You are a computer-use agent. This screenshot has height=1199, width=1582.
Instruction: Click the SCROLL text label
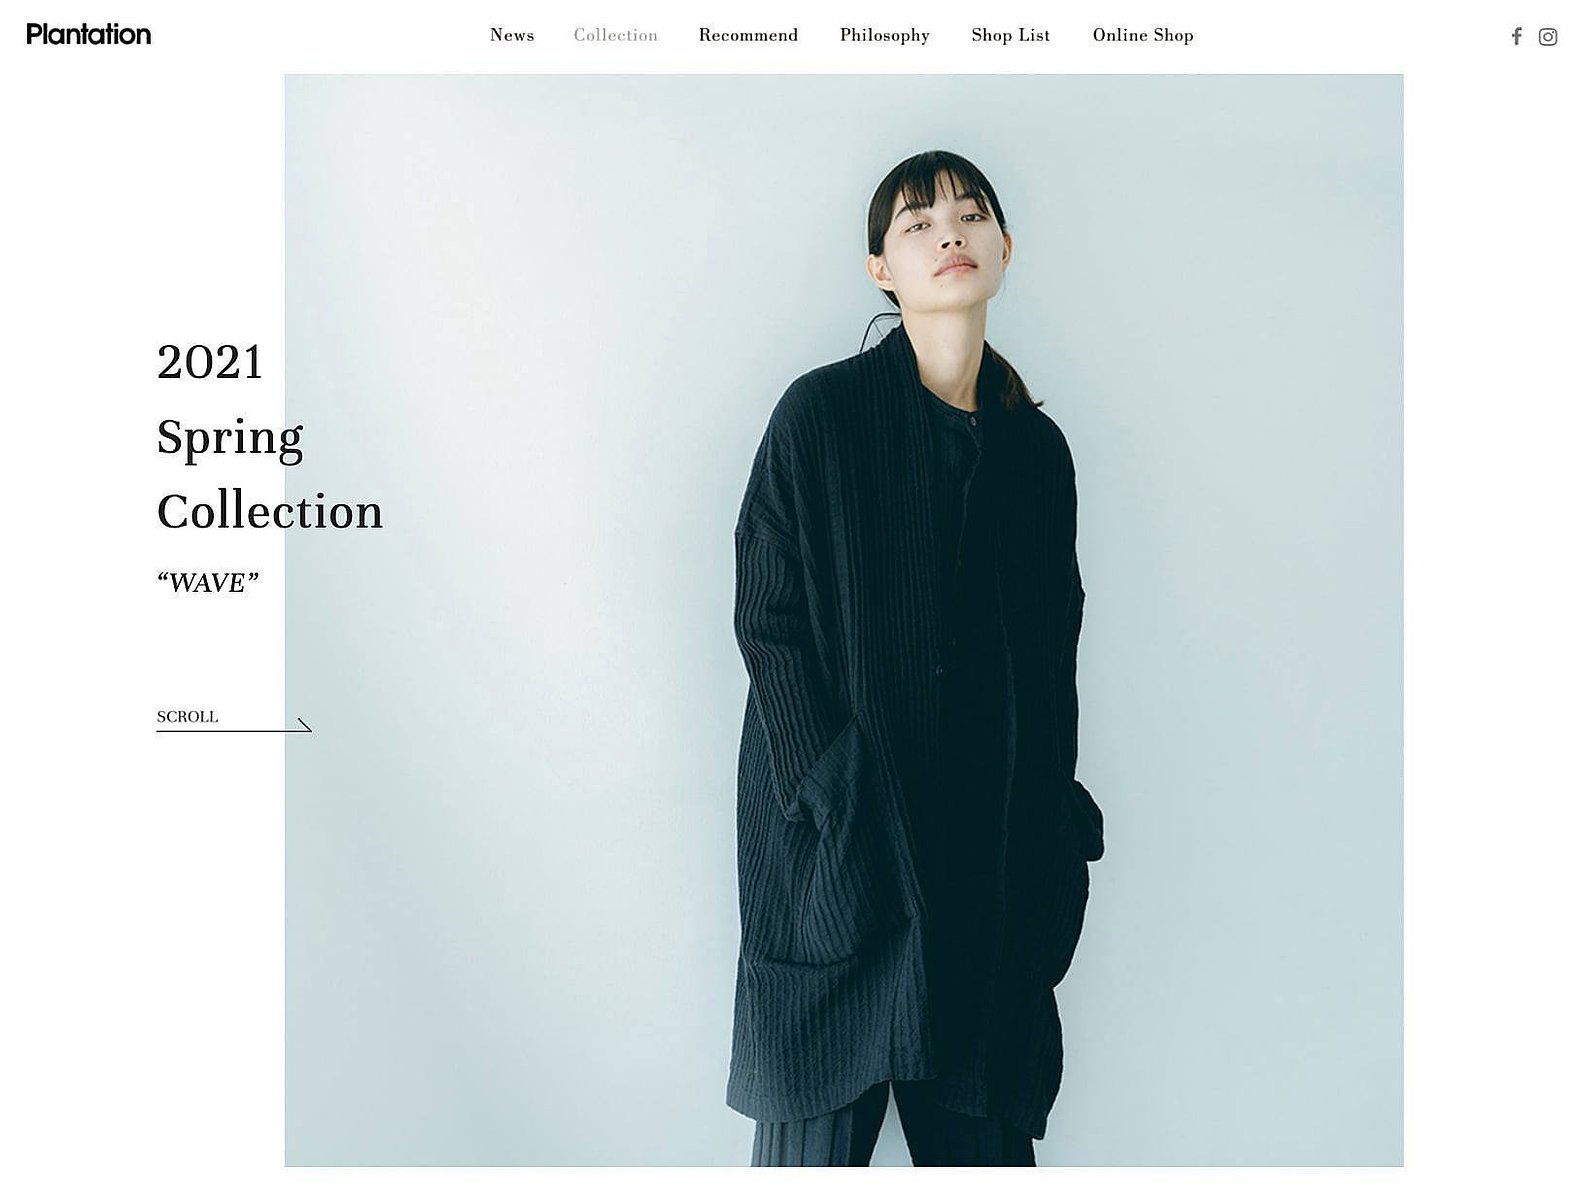click(x=187, y=717)
